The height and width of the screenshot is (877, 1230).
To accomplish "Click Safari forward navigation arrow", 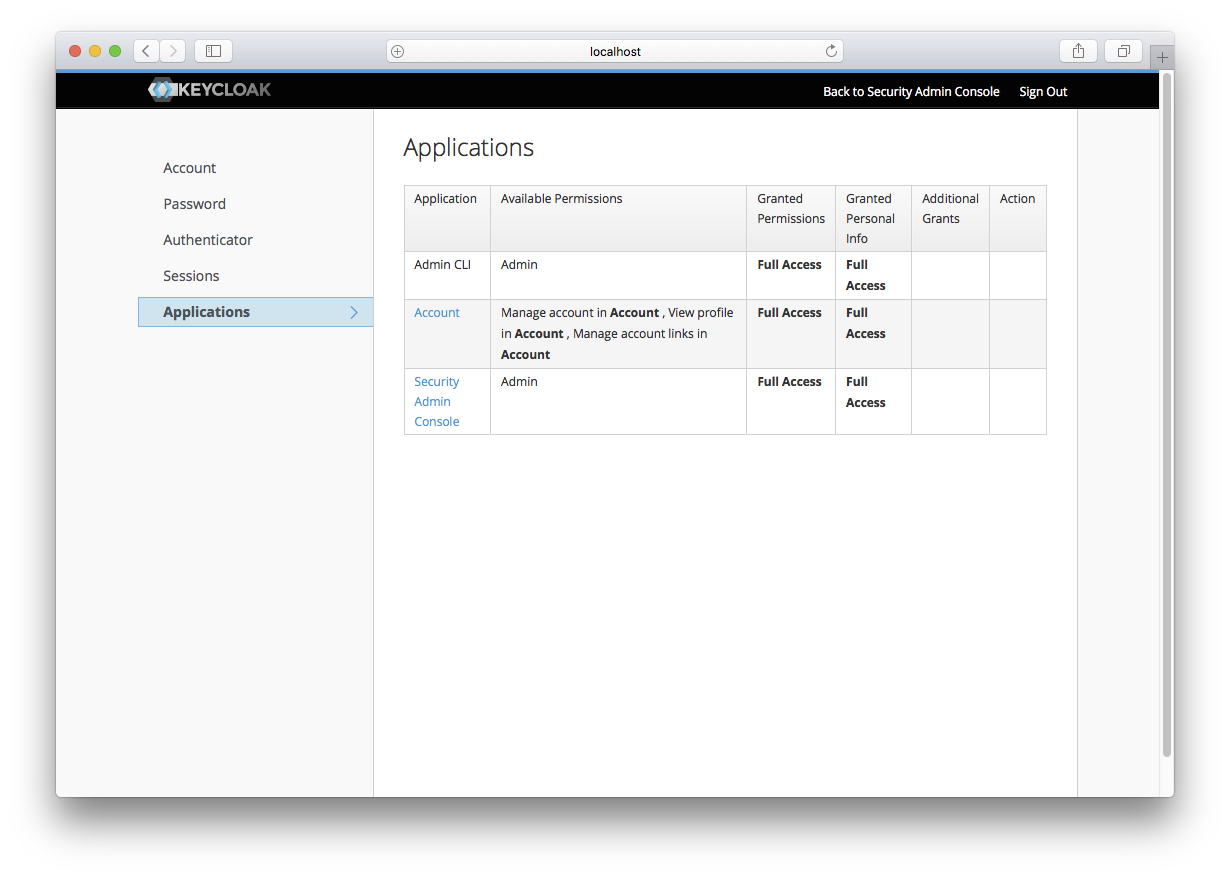I will point(173,51).
